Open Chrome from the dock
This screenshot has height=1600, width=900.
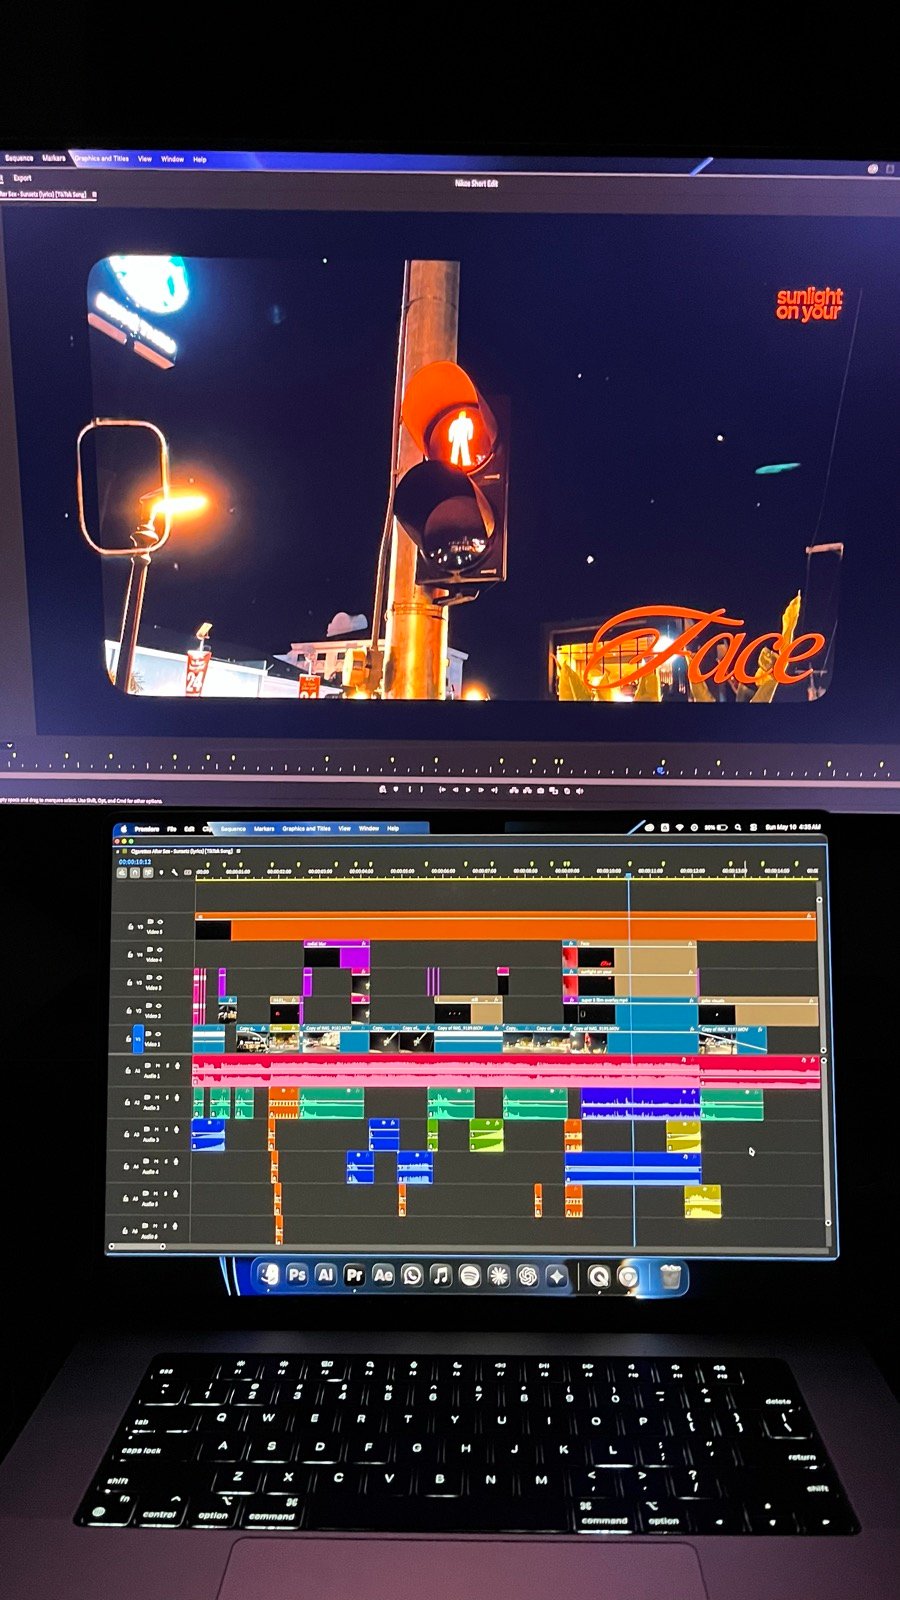click(x=628, y=1275)
